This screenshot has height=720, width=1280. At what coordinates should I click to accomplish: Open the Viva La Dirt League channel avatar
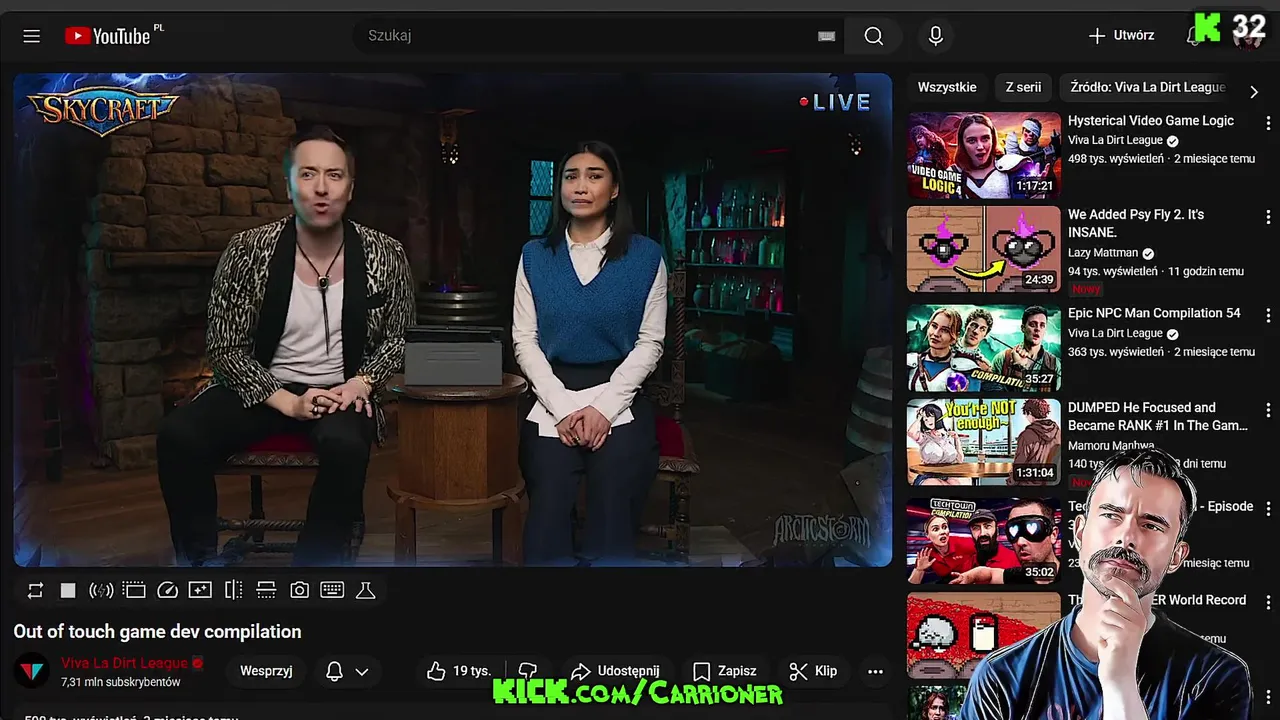(x=33, y=671)
